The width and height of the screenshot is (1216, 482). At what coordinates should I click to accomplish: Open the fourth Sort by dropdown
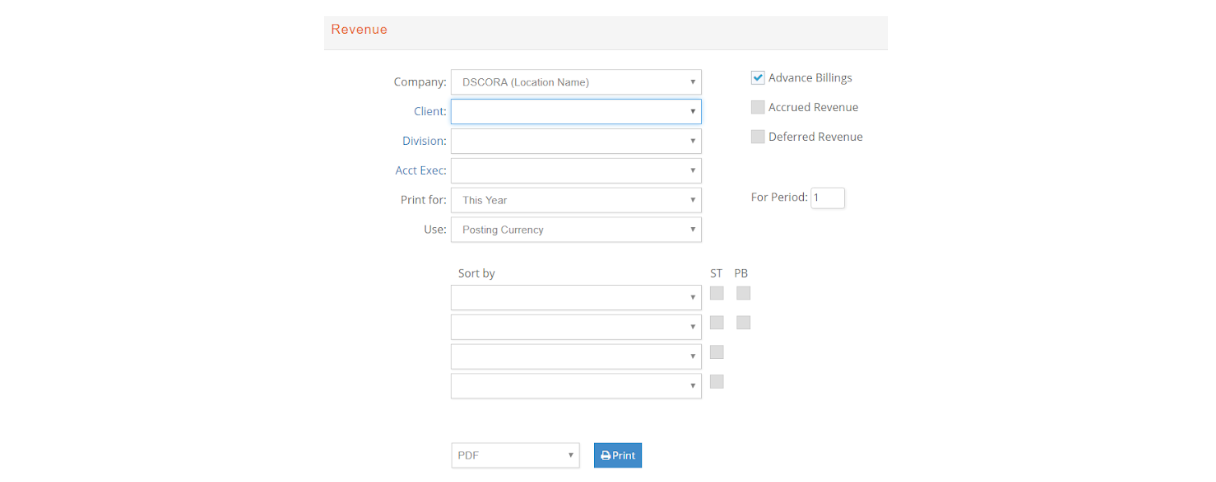tap(576, 386)
